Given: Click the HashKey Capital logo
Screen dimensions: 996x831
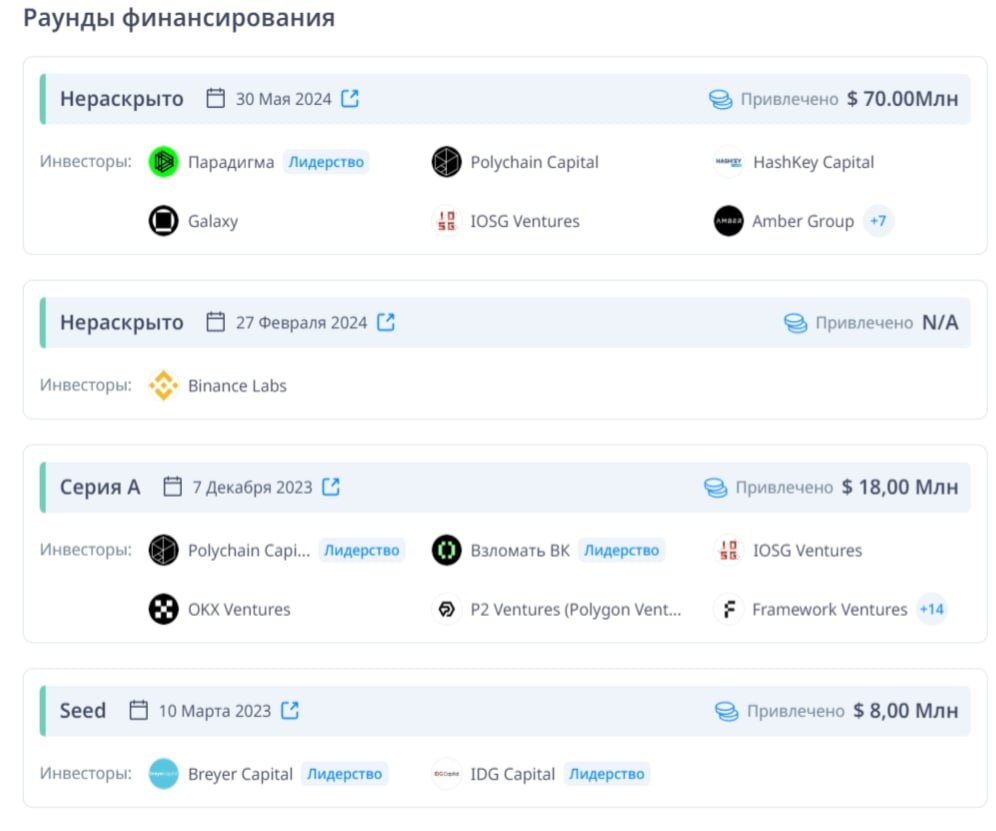Looking at the screenshot, I should point(729,162).
